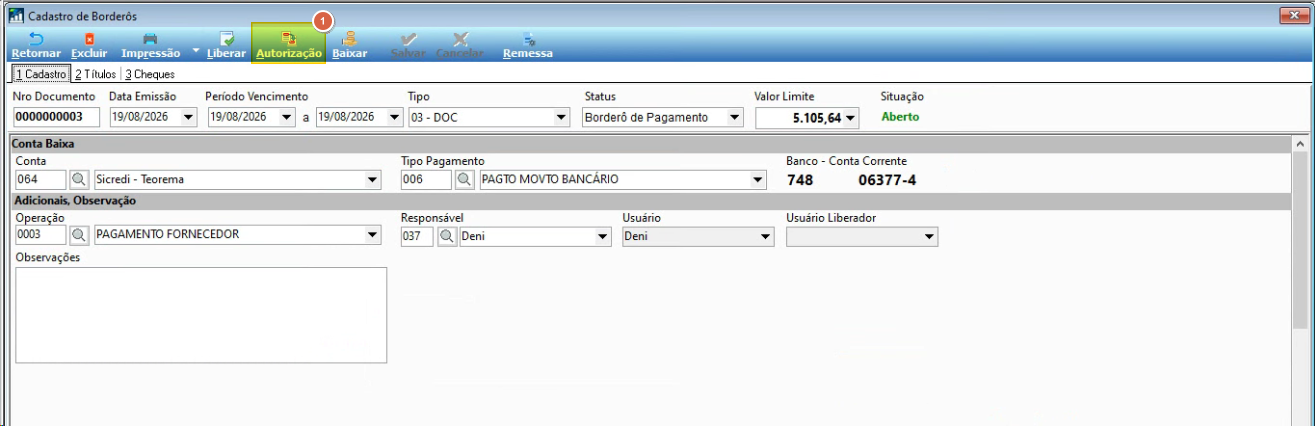Click the account number 06377-4 text
The height and width of the screenshot is (426, 1315).
887,180
